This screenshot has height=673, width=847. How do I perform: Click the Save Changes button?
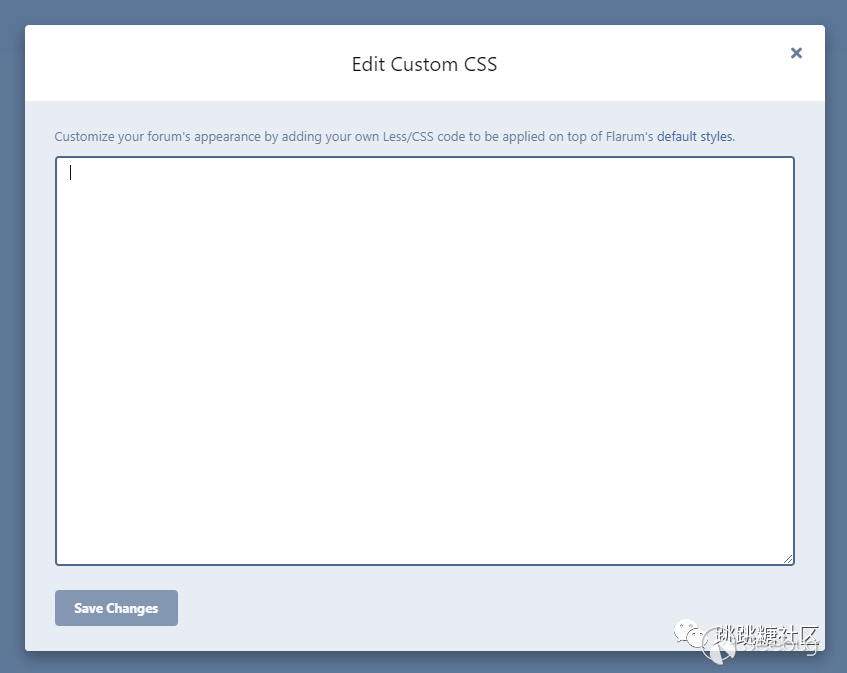(x=116, y=608)
